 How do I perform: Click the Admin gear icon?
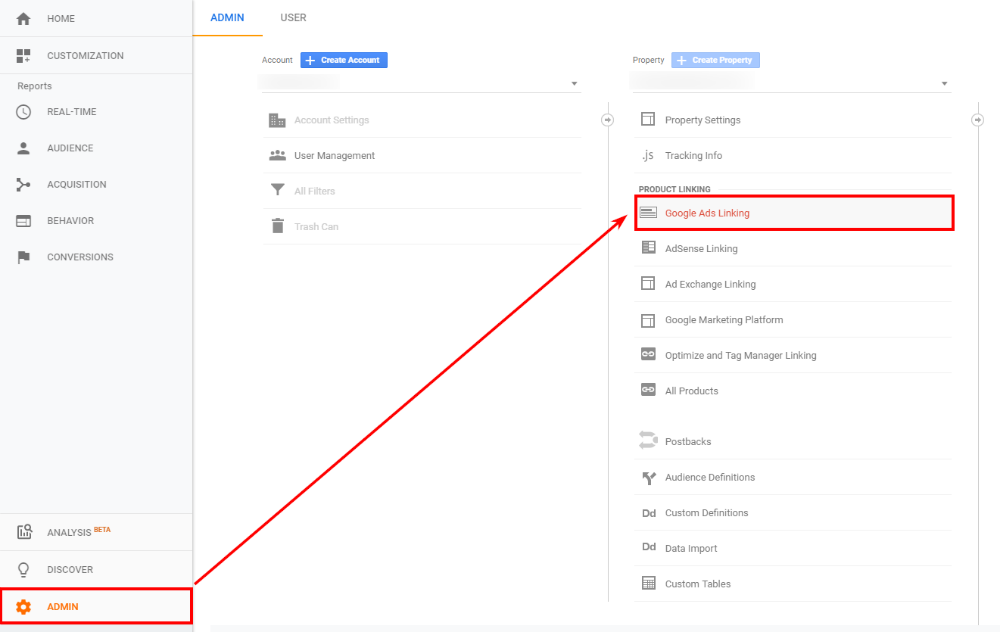24,607
